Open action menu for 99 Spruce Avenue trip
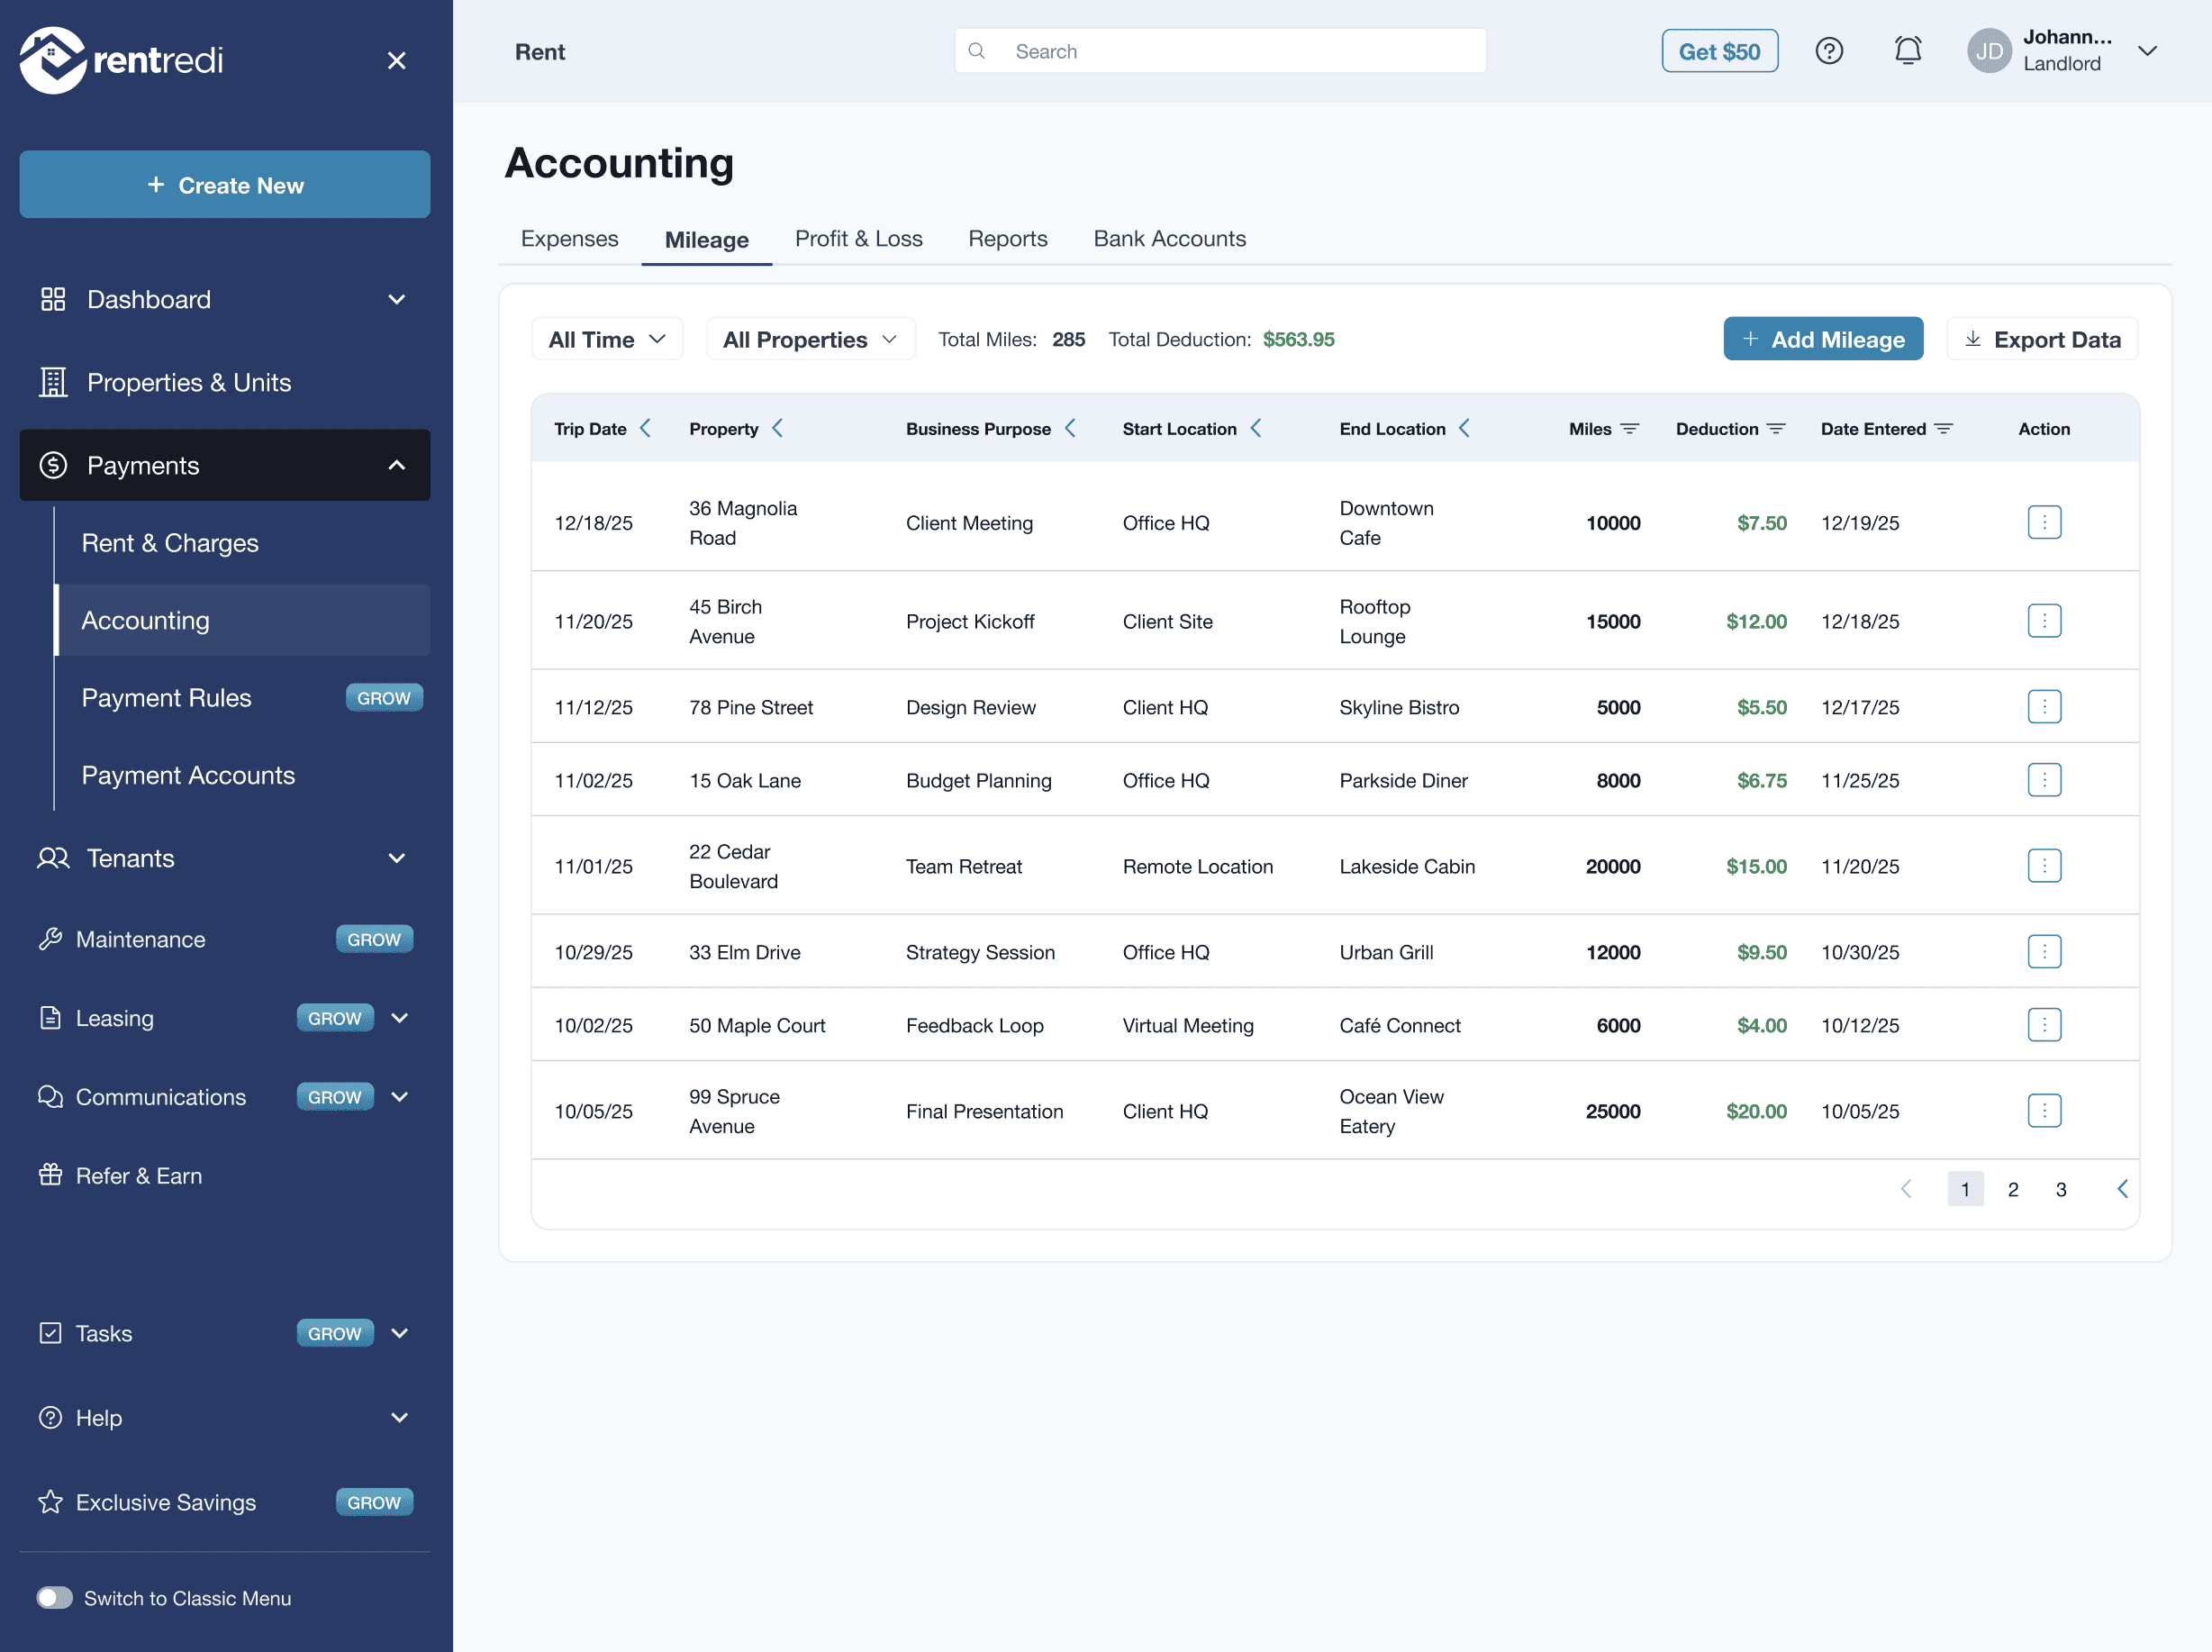This screenshot has height=1652, width=2212. pyautogui.click(x=2043, y=1110)
